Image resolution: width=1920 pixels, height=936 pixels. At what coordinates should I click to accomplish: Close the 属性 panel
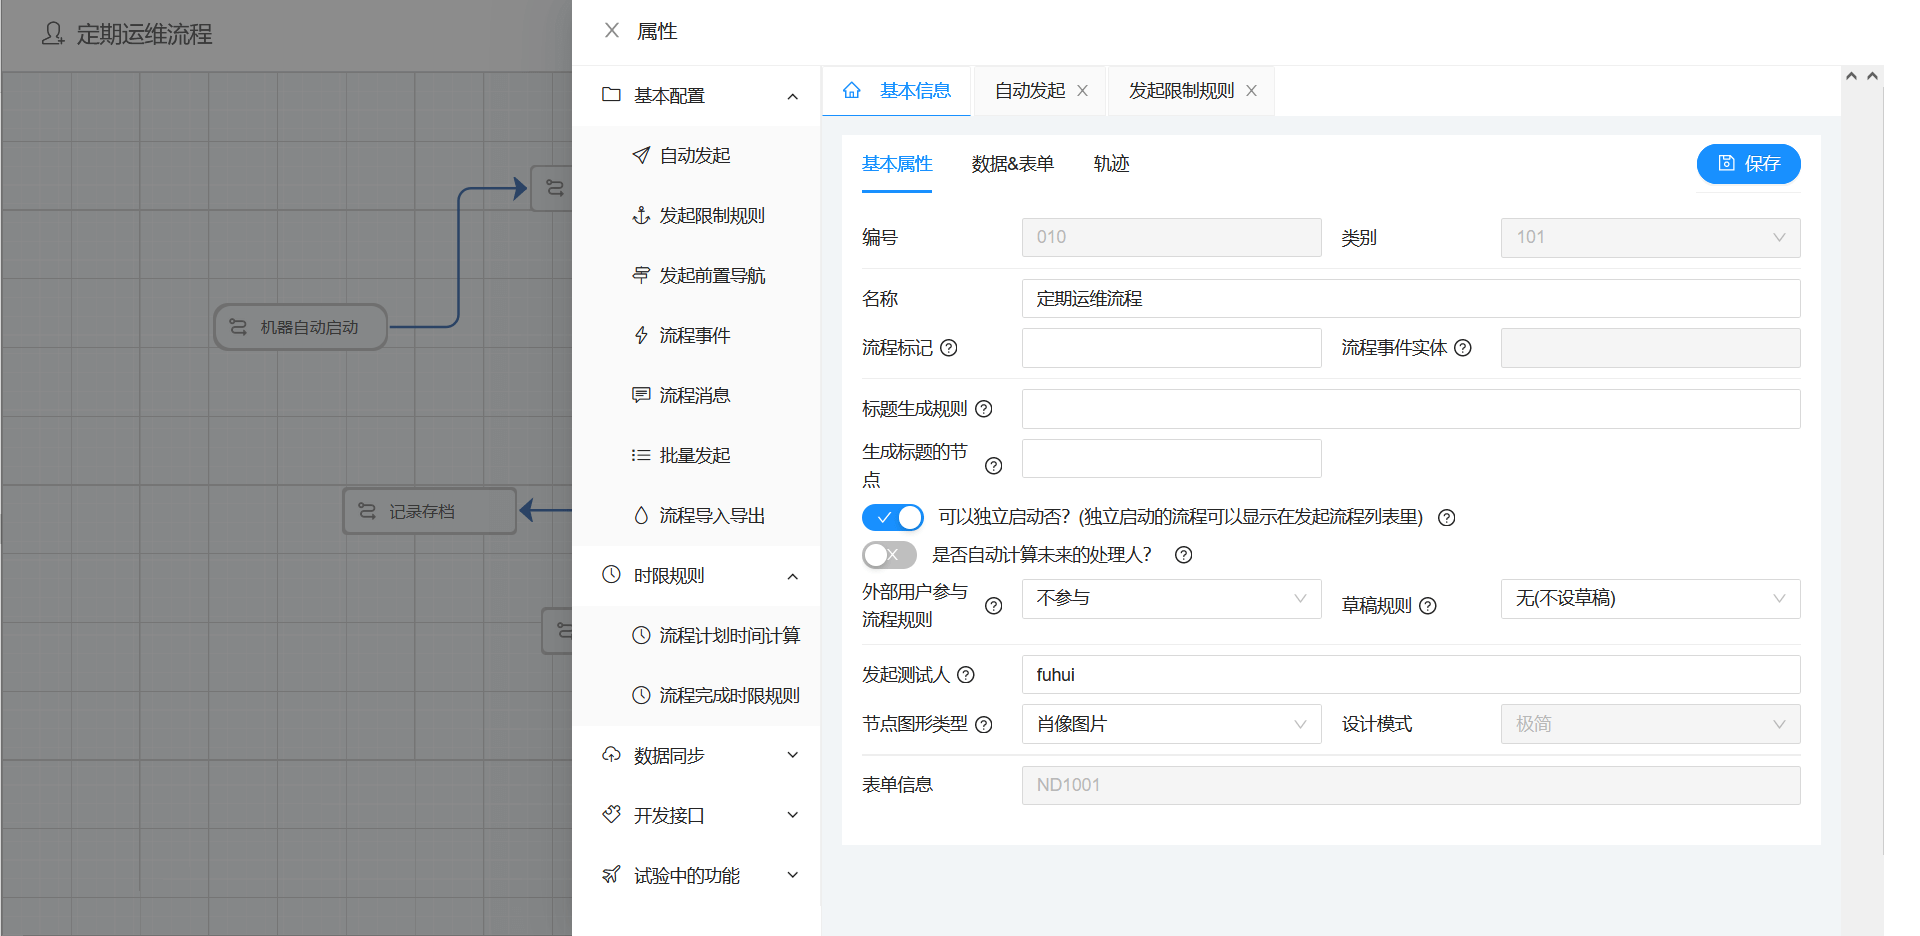point(611,31)
